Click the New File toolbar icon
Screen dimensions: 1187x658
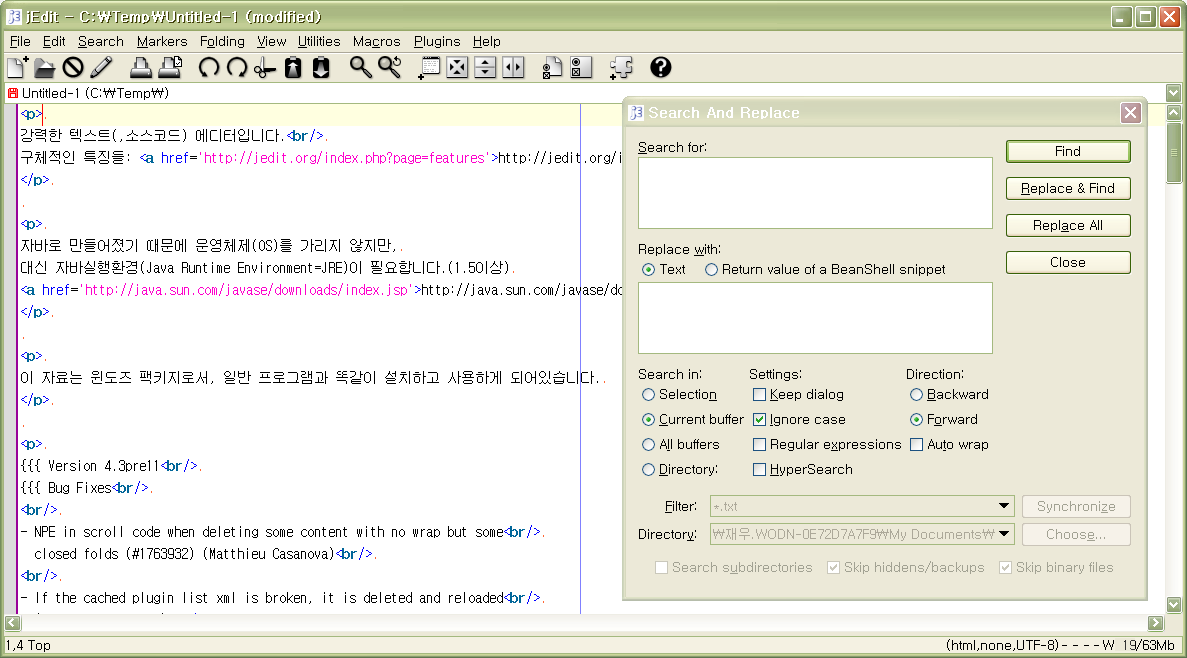click(17, 67)
